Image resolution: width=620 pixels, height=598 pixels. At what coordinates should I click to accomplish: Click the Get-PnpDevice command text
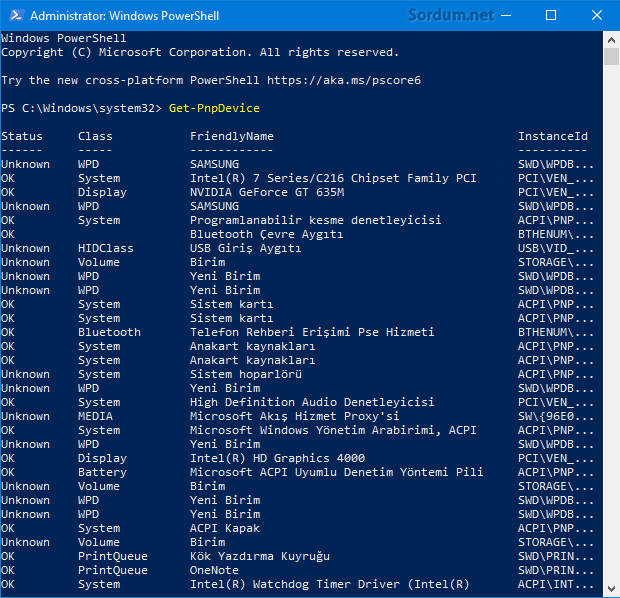(214, 108)
